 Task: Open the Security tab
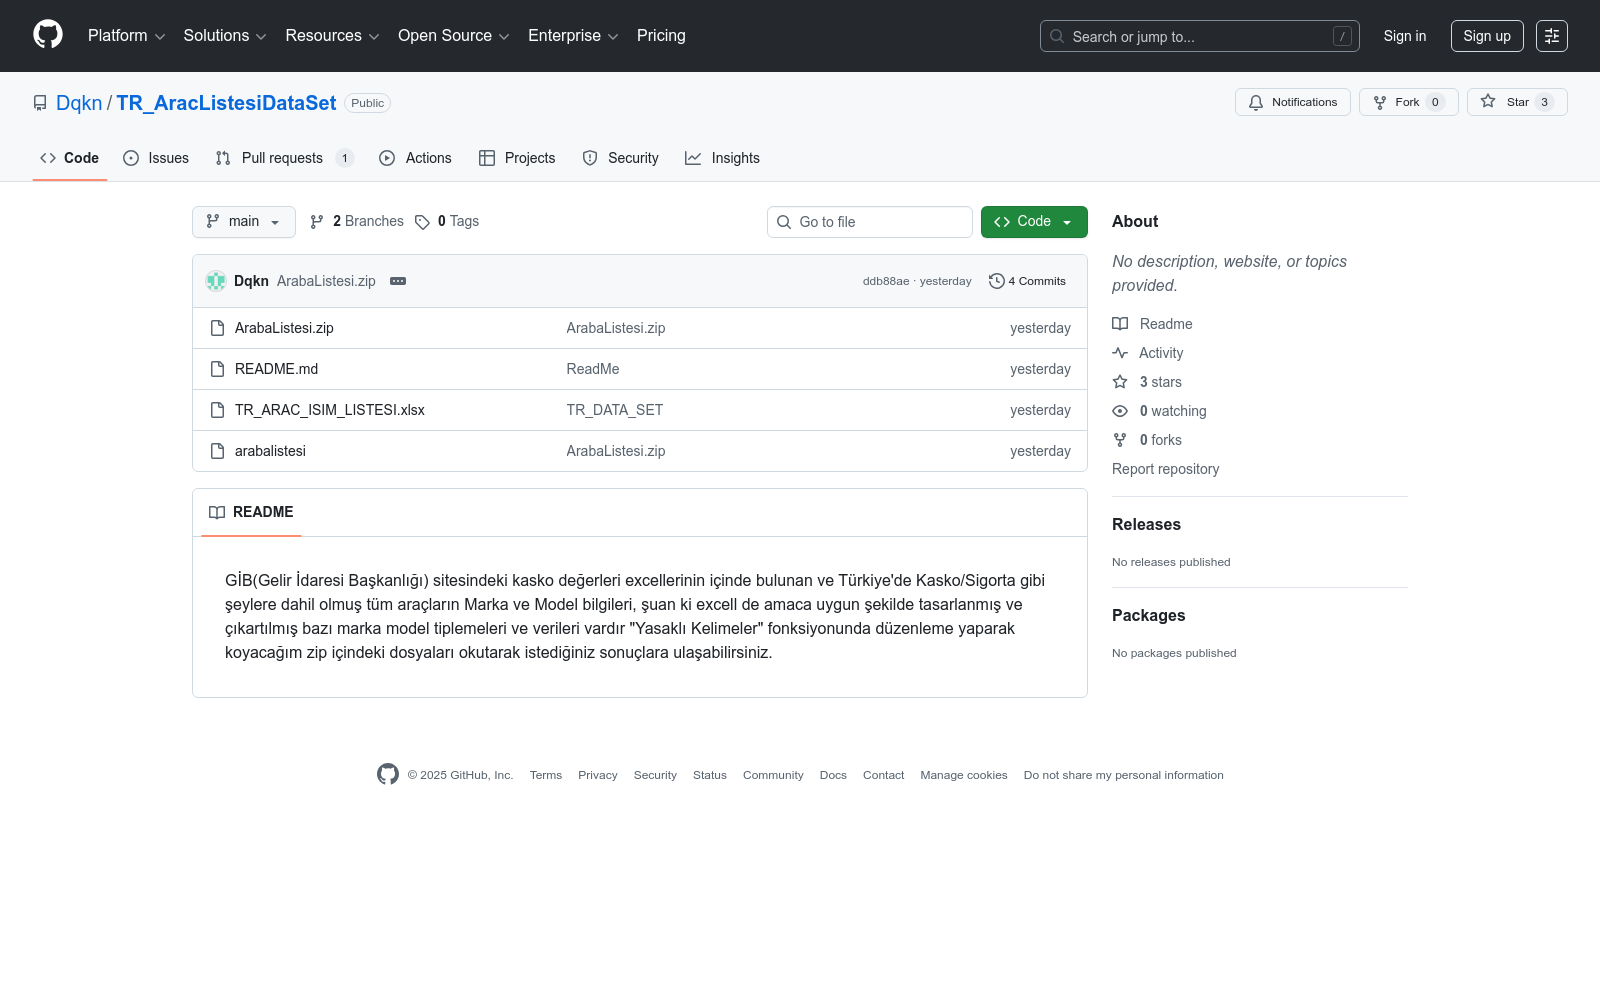621,158
